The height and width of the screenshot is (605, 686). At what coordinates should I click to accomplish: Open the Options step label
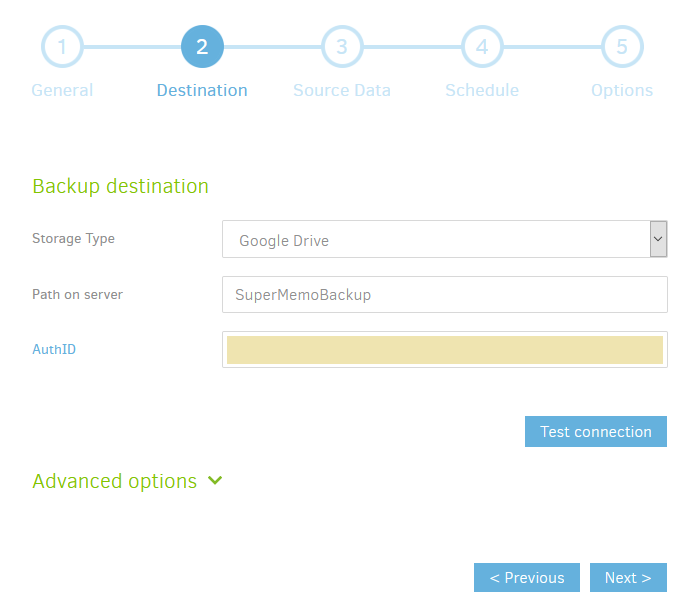[x=622, y=90]
